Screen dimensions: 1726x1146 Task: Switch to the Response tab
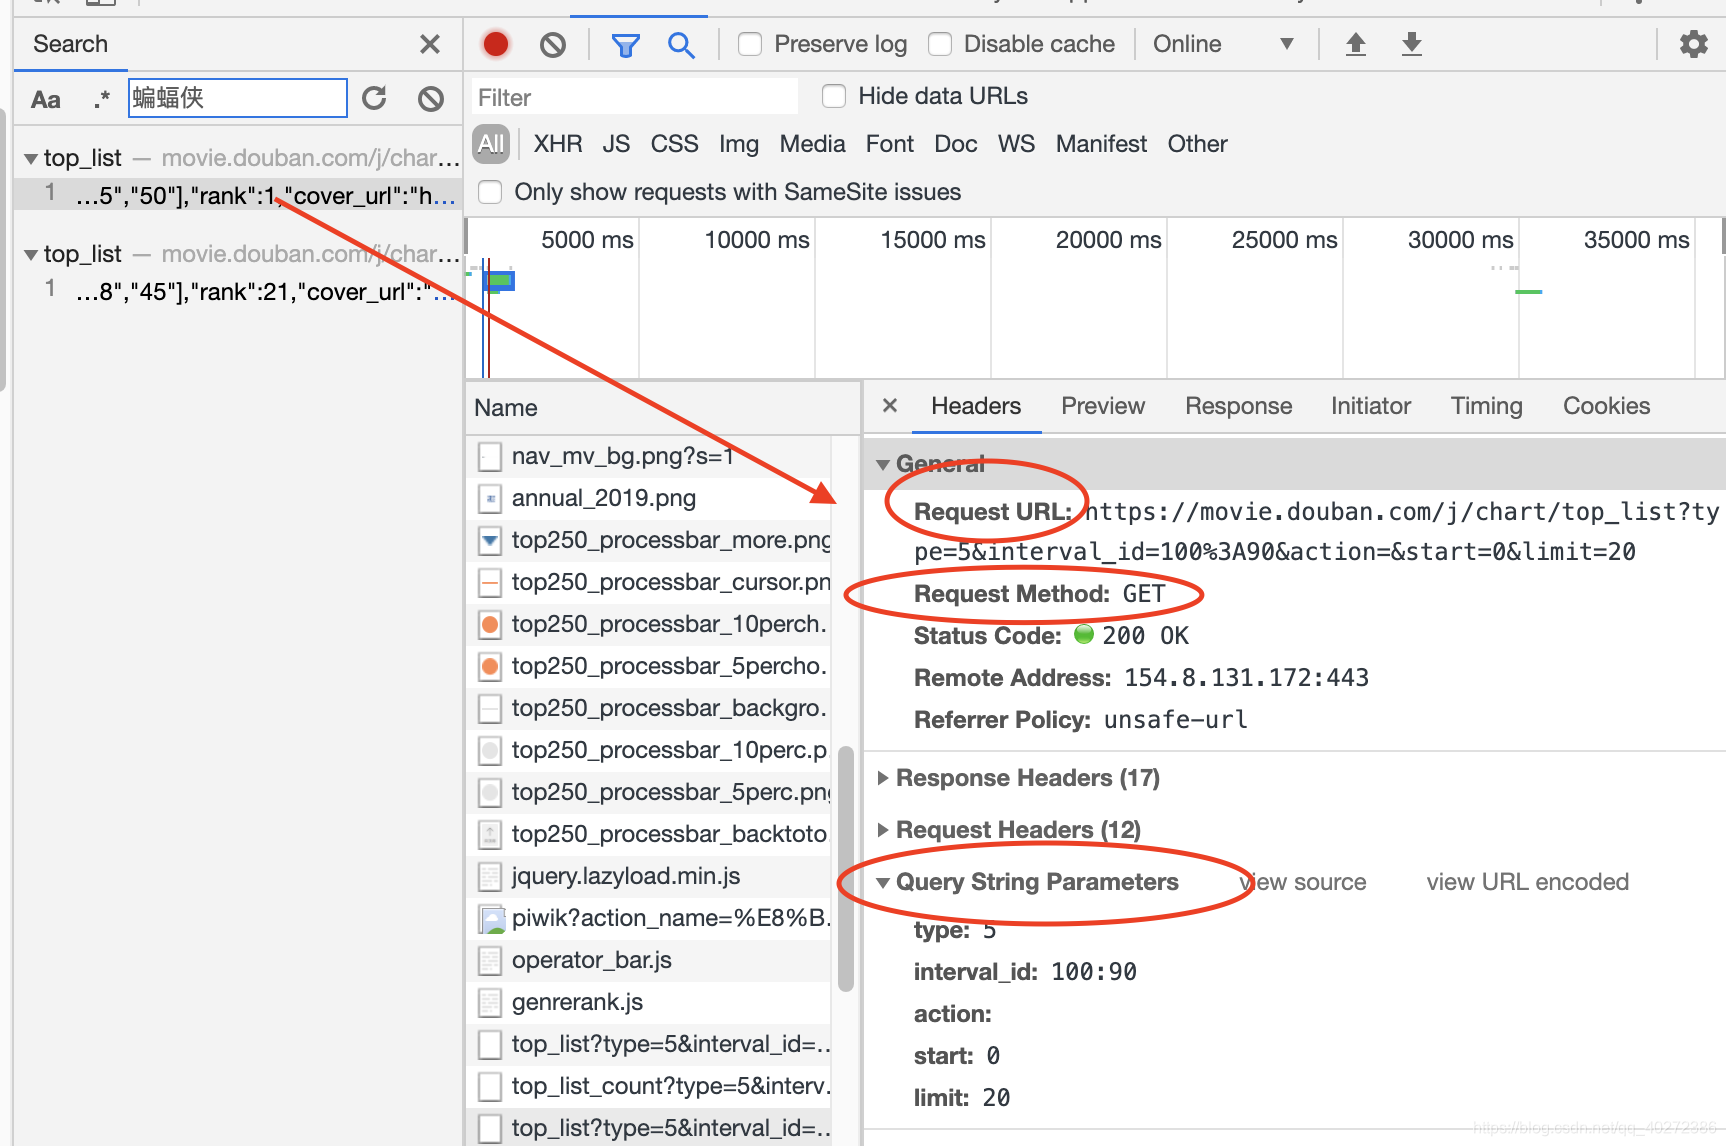[x=1238, y=406]
